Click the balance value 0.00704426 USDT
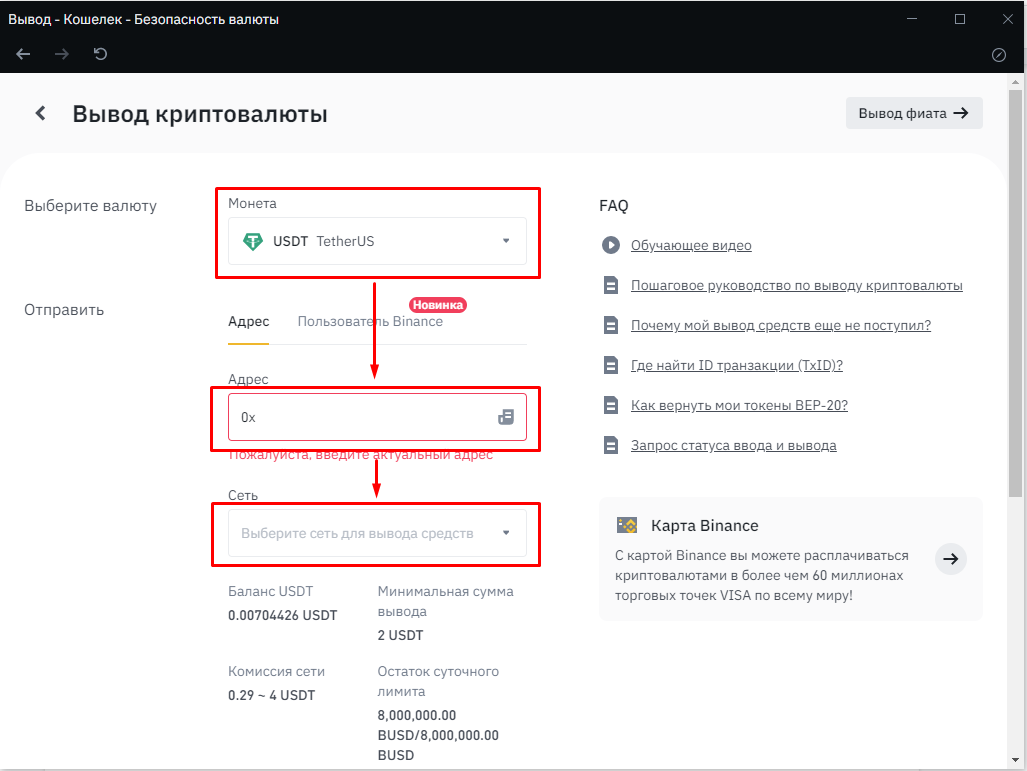 click(x=282, y=616)
